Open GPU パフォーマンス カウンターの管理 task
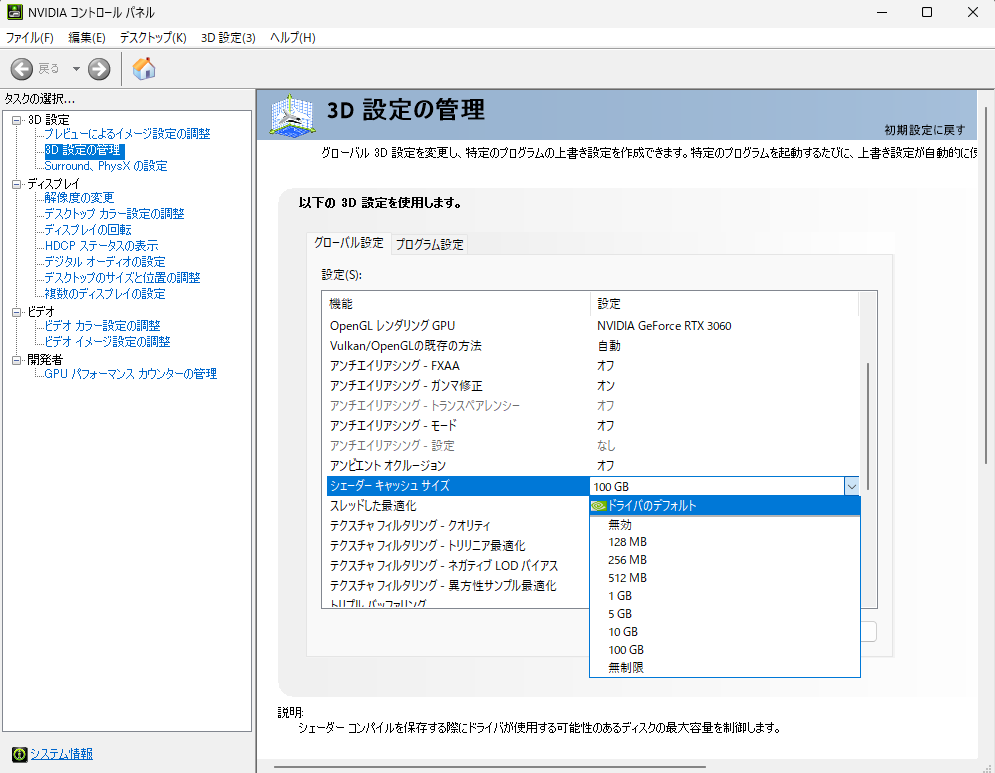Image resolution: width=995 pixels, height=773 pixels. coord(131,374)
